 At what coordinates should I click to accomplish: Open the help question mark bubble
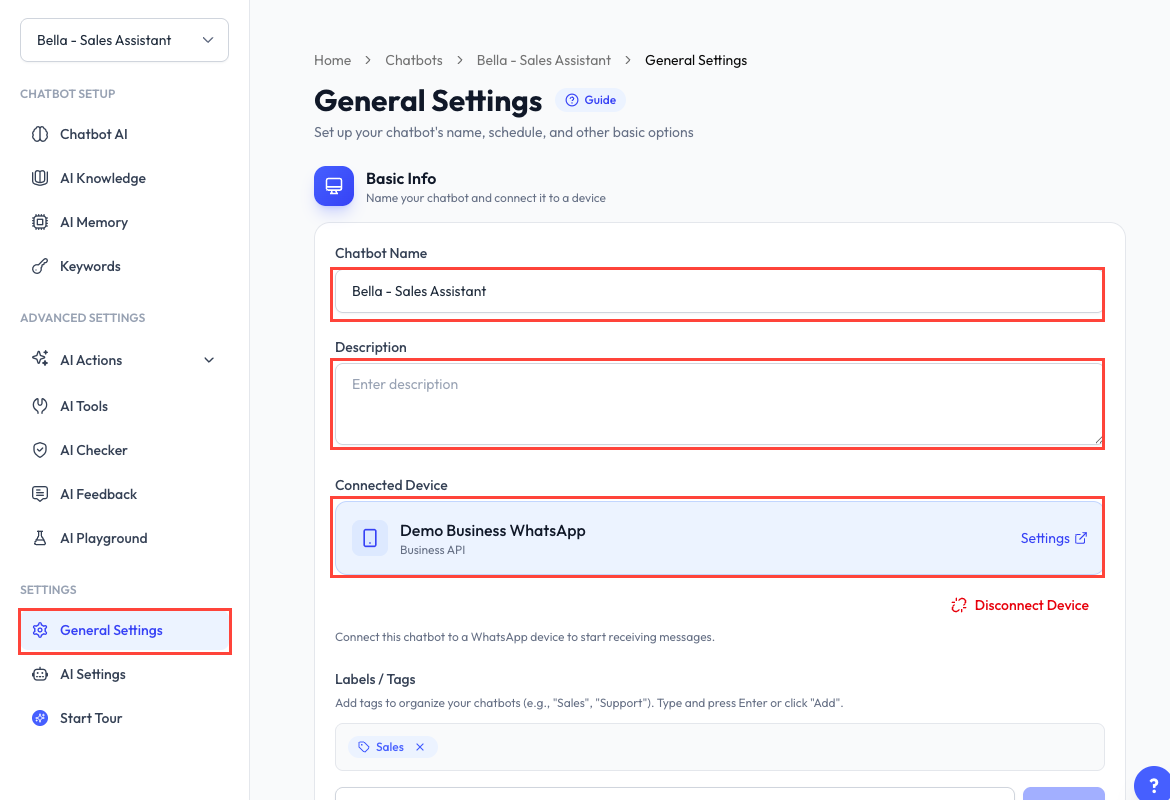pos(1153,784)
